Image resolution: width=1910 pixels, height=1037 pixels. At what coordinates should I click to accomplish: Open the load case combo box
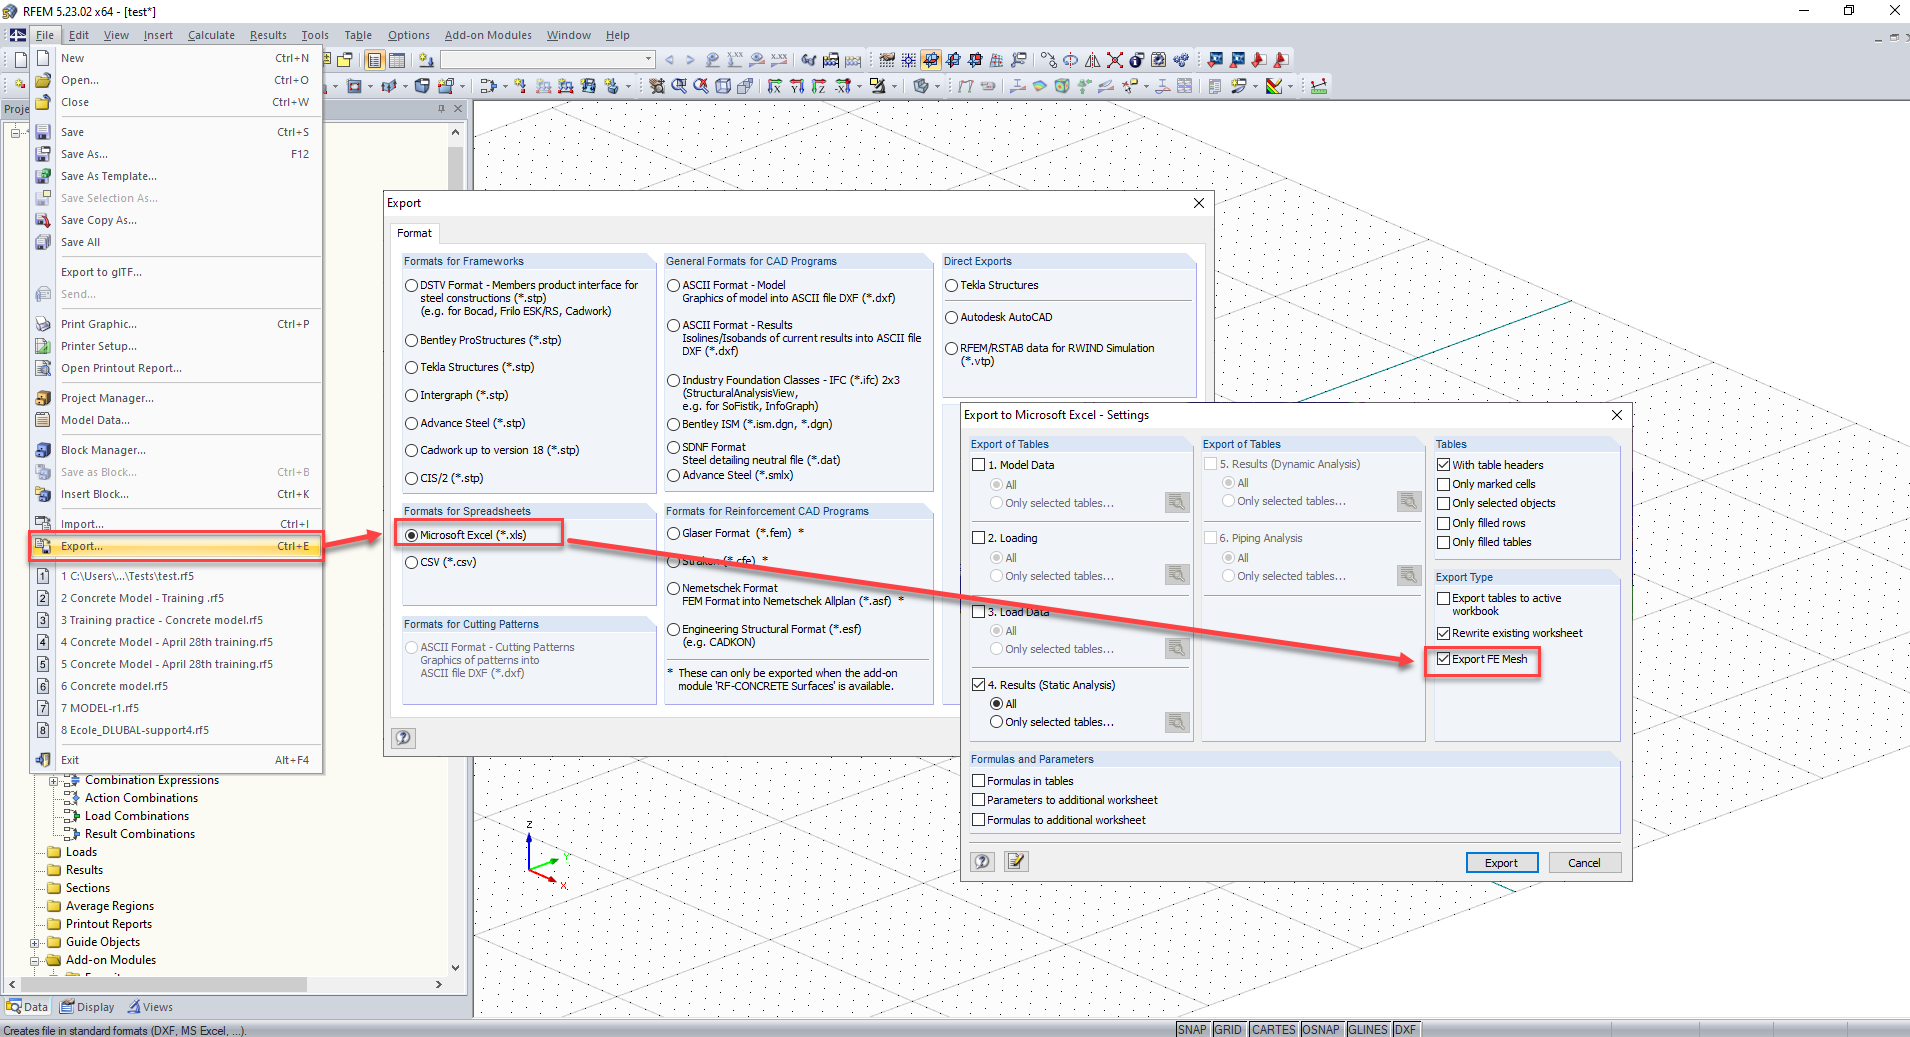pos(548,60)
